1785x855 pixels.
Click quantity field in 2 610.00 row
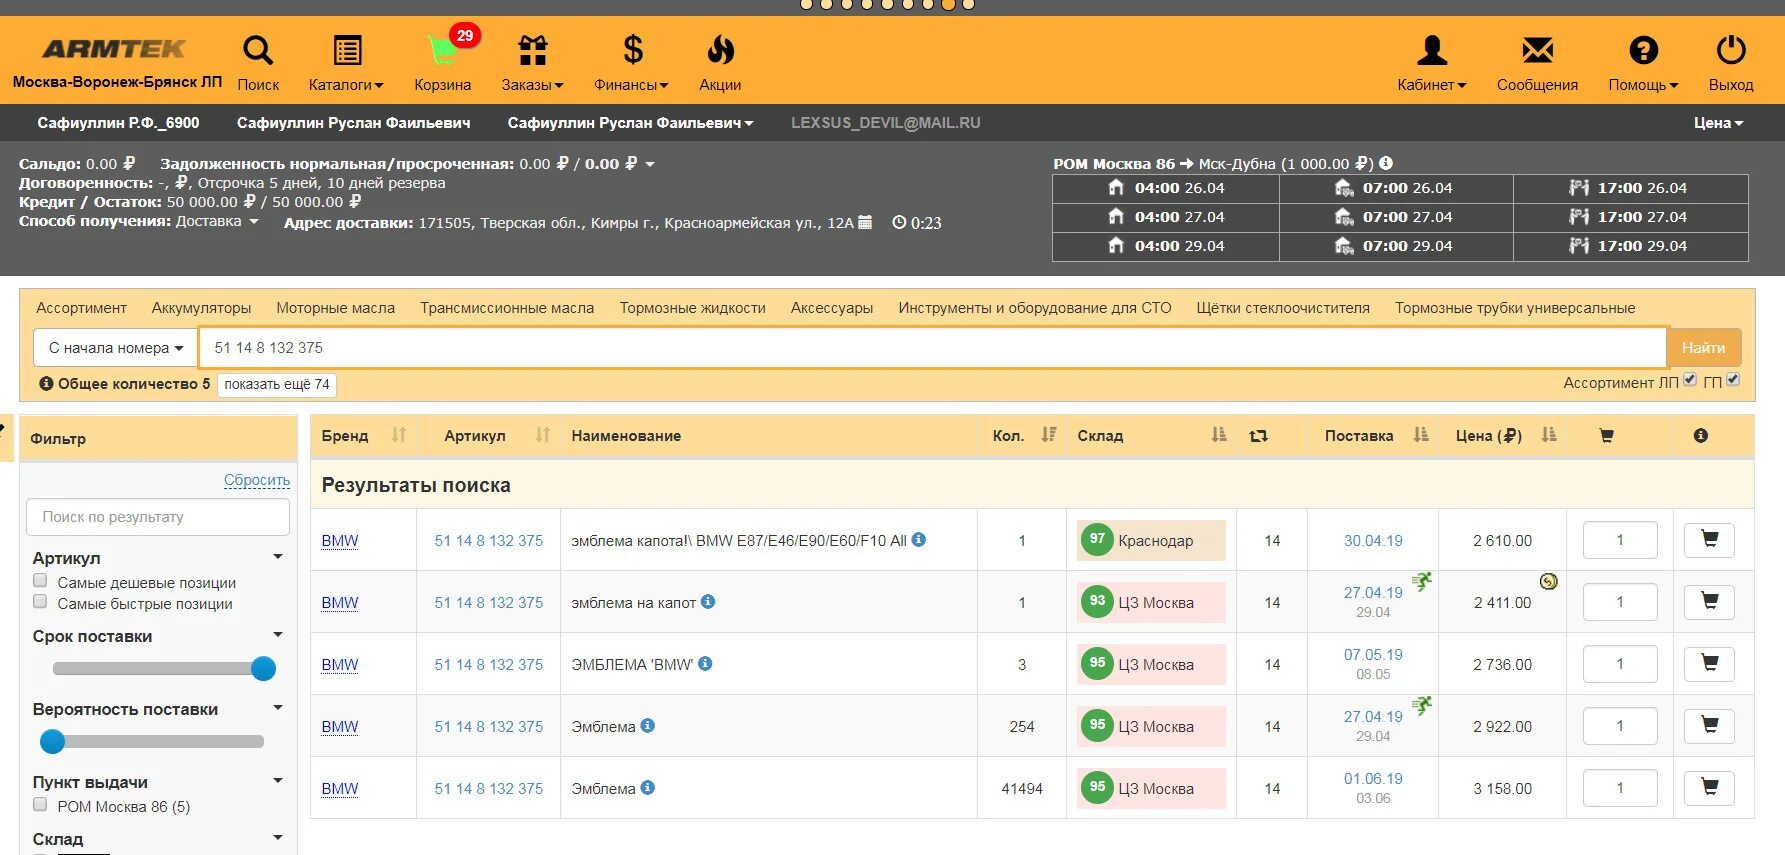(1620, 540)
